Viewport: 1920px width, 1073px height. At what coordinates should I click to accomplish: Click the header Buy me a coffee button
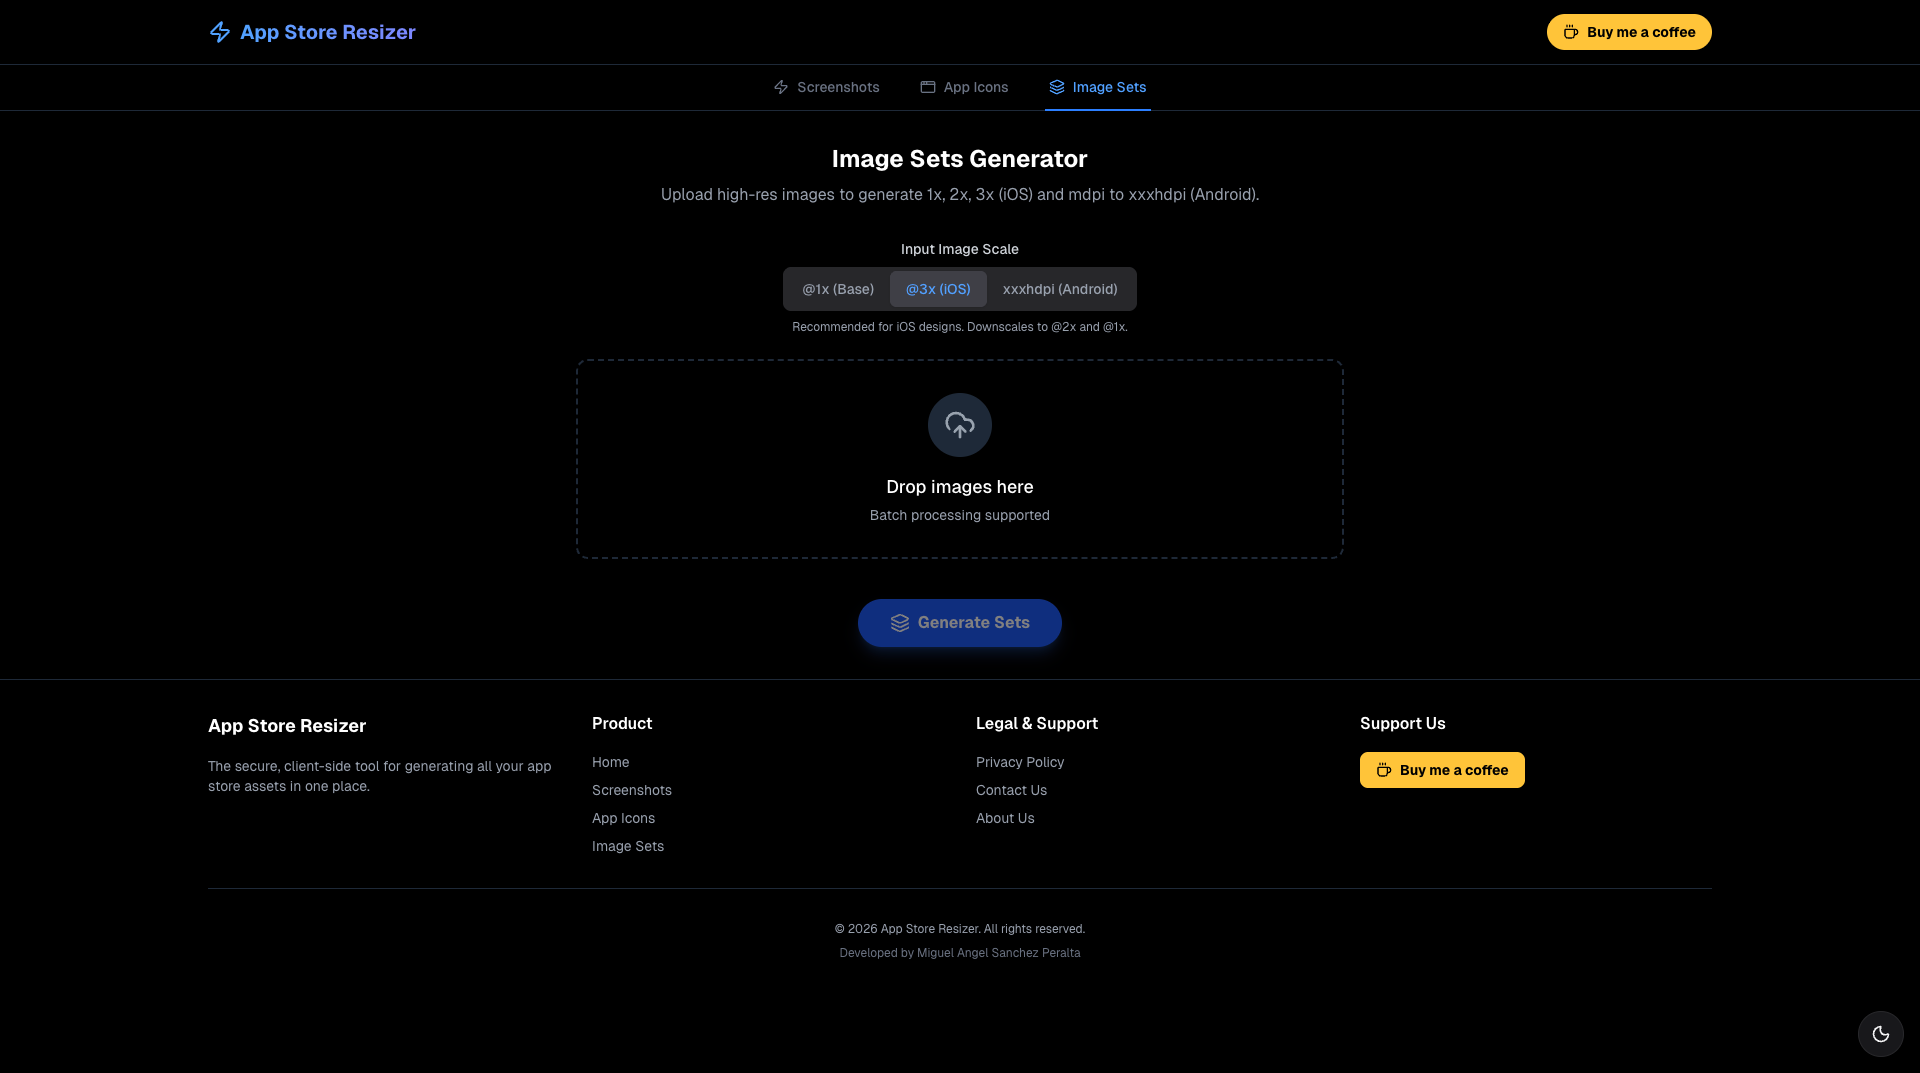tap(1629, 32)
